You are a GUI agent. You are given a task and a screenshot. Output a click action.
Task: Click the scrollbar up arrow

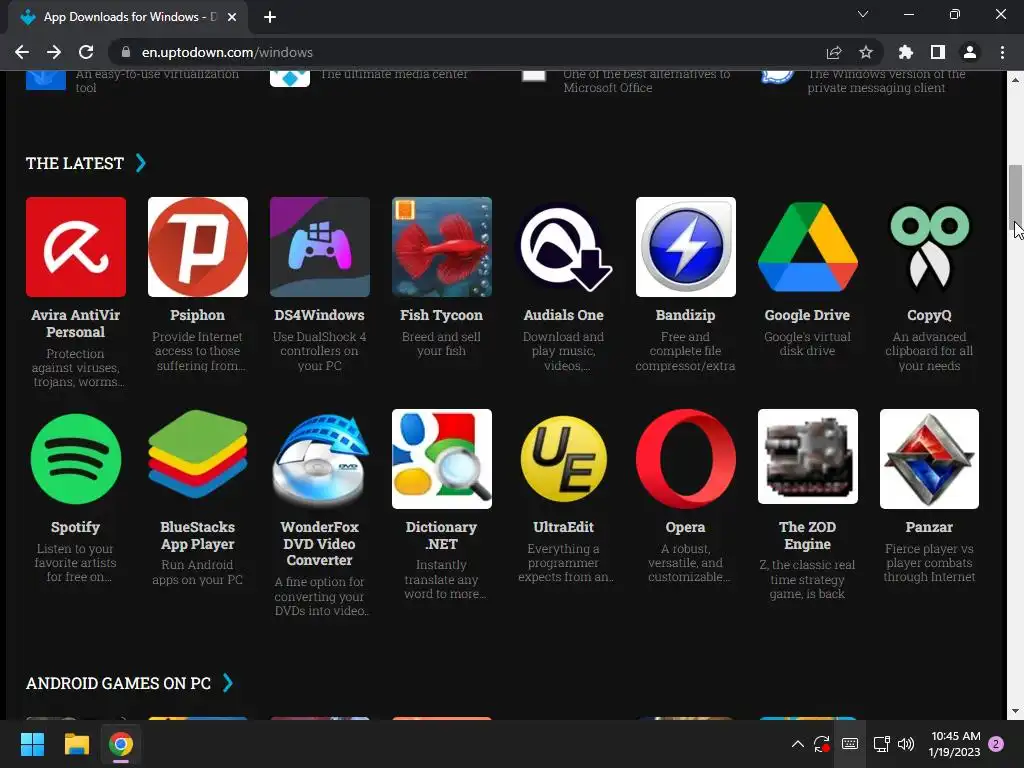point(1015,80)
